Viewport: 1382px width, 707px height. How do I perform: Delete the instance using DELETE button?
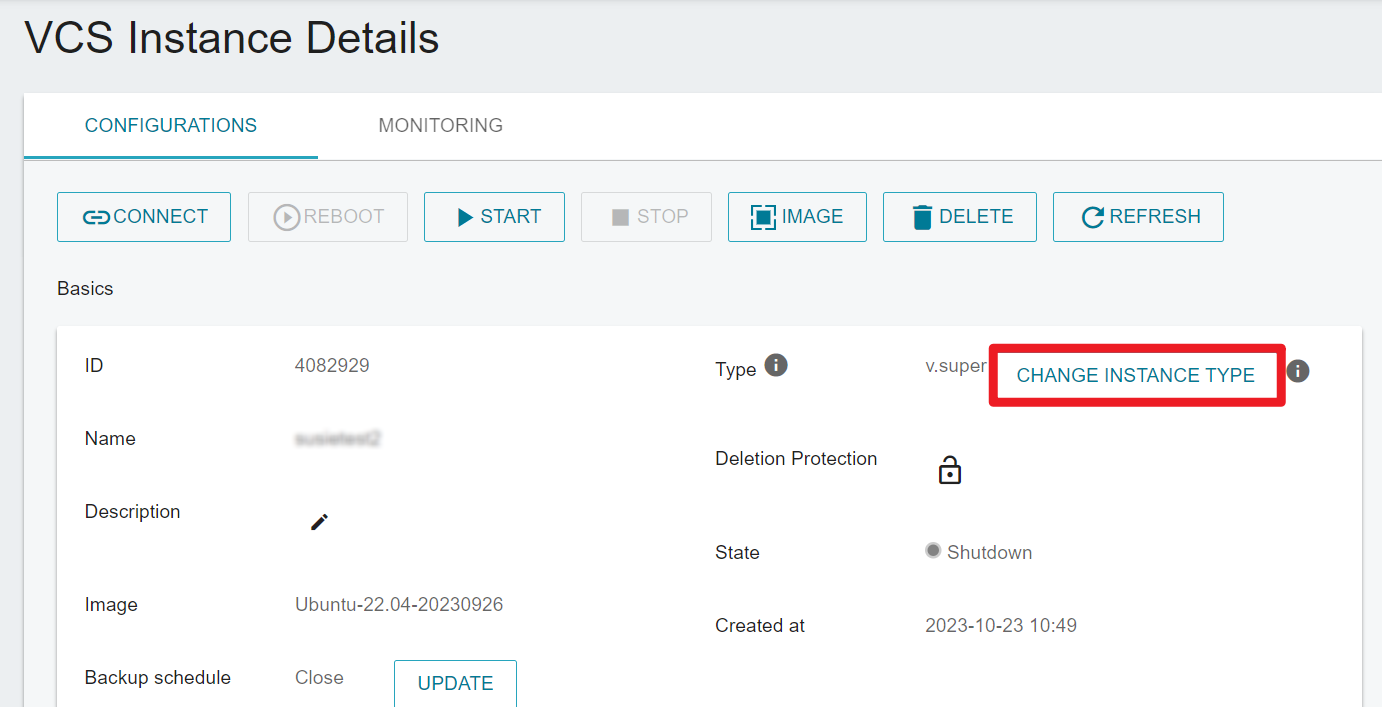960,217
